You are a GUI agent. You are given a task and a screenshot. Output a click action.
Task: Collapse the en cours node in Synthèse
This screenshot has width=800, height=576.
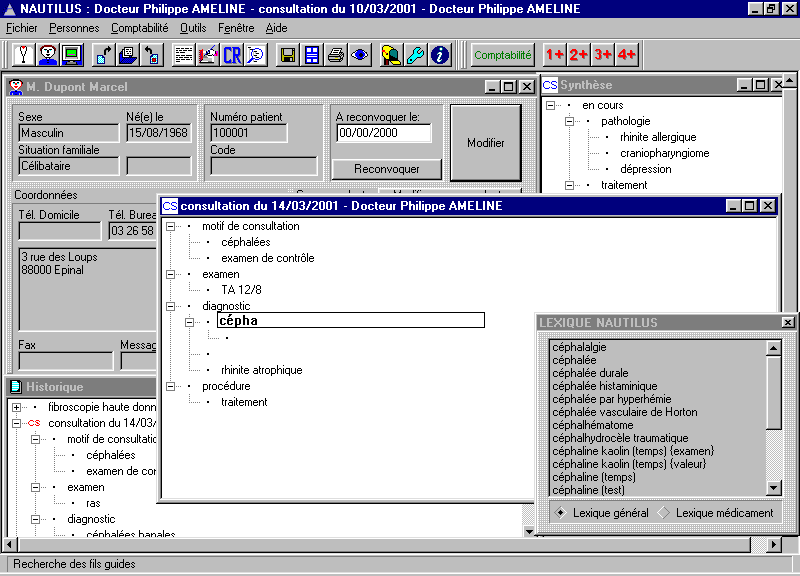coord(551,106)
